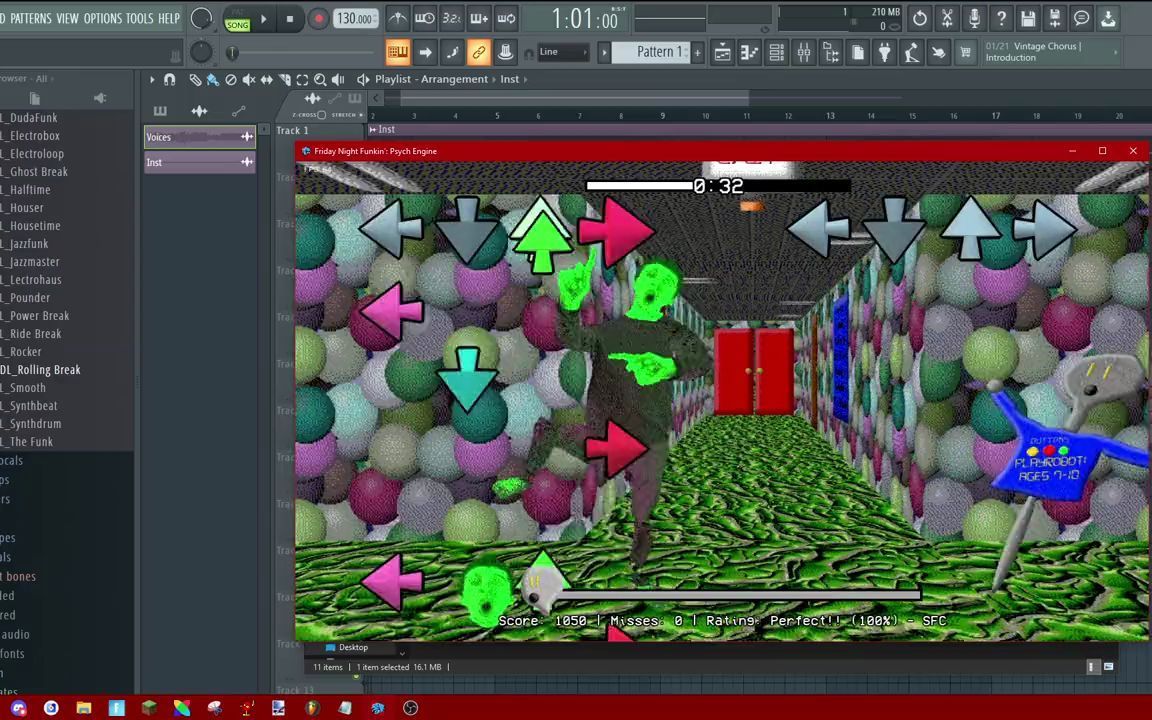1152x720 pixels.
Task: Open the chat bubble icon
Action: [x=1081, y=18]
